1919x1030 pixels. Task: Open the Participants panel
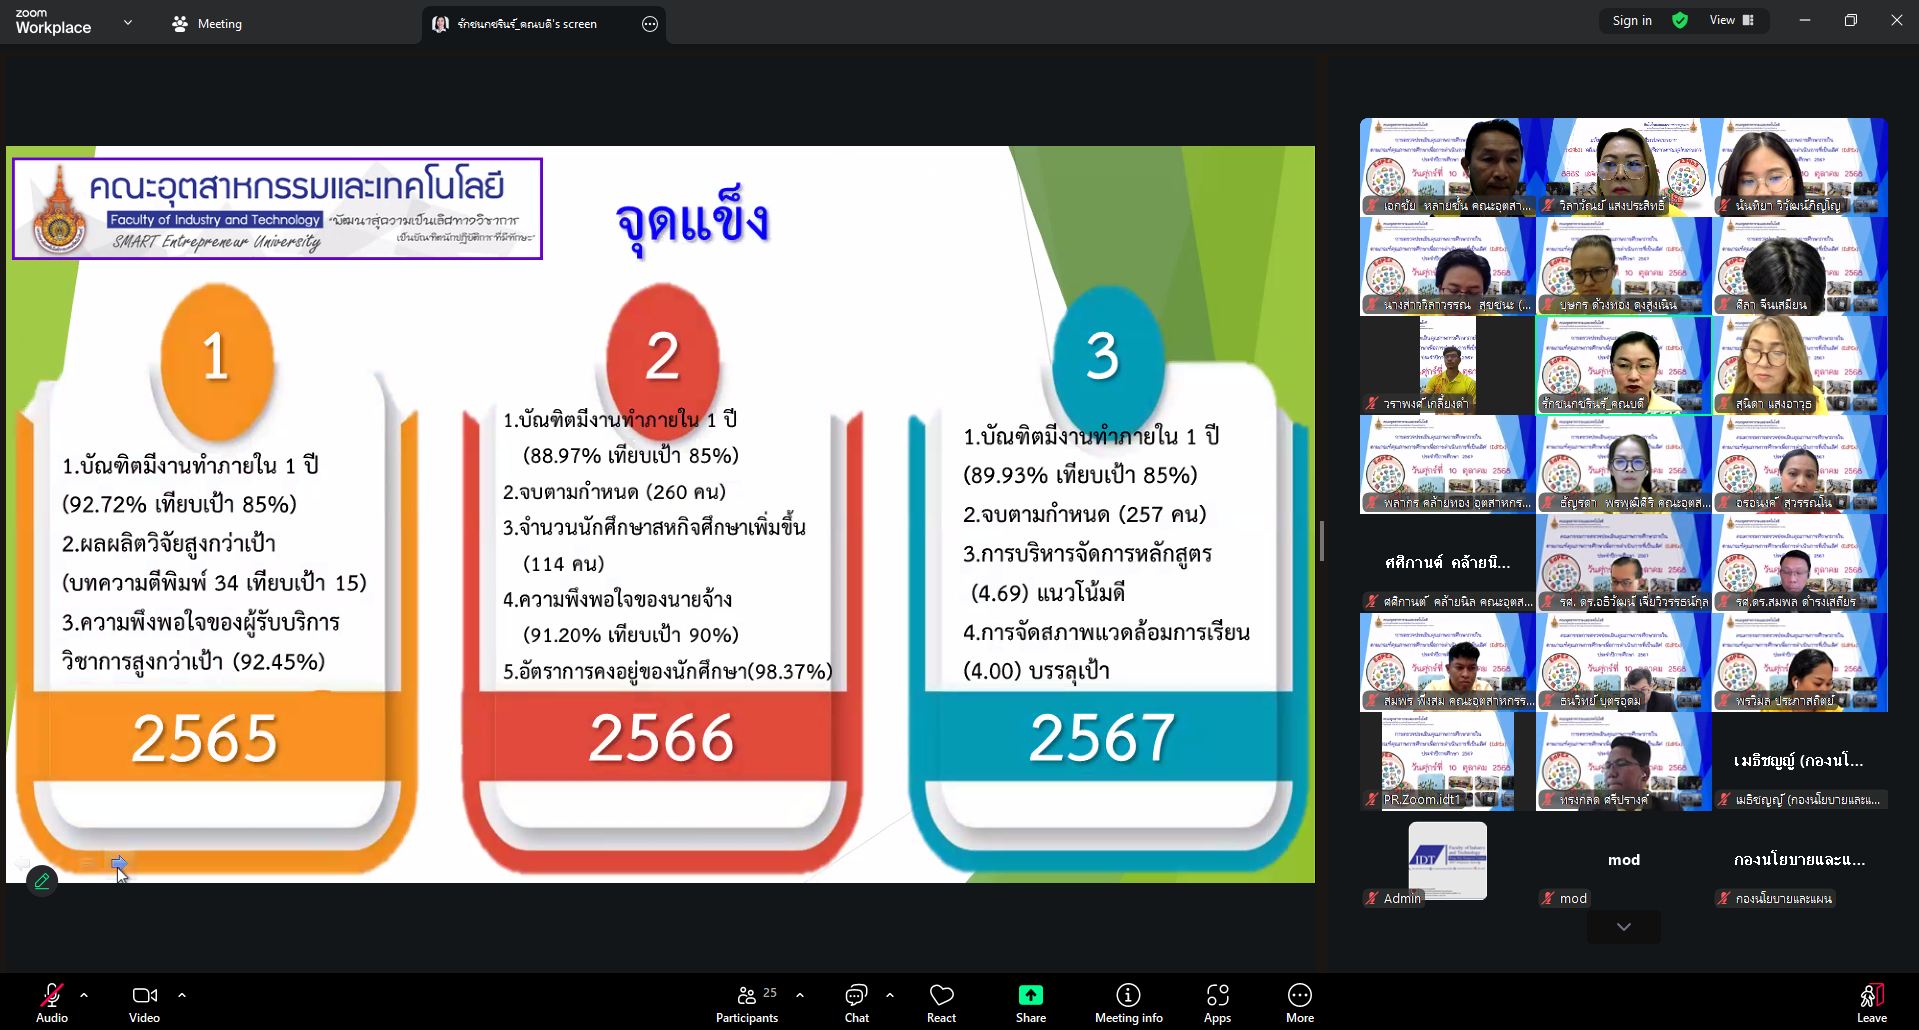point(747,1002)
